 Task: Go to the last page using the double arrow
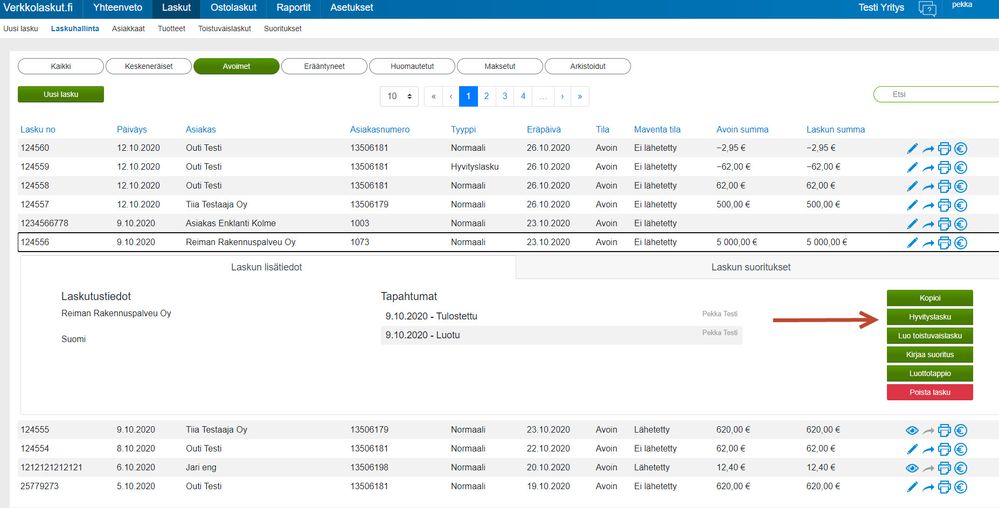(579, 96)
